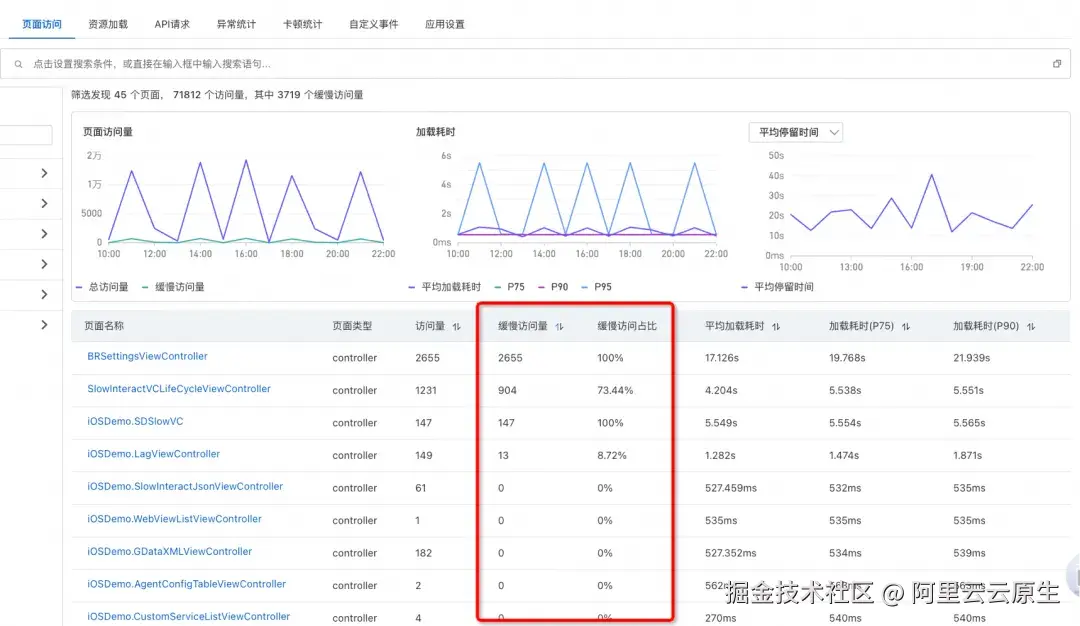The image size is (1080, 626).
Task: Expand the fourth left sidebar chevron
Action: click(44, 264)
